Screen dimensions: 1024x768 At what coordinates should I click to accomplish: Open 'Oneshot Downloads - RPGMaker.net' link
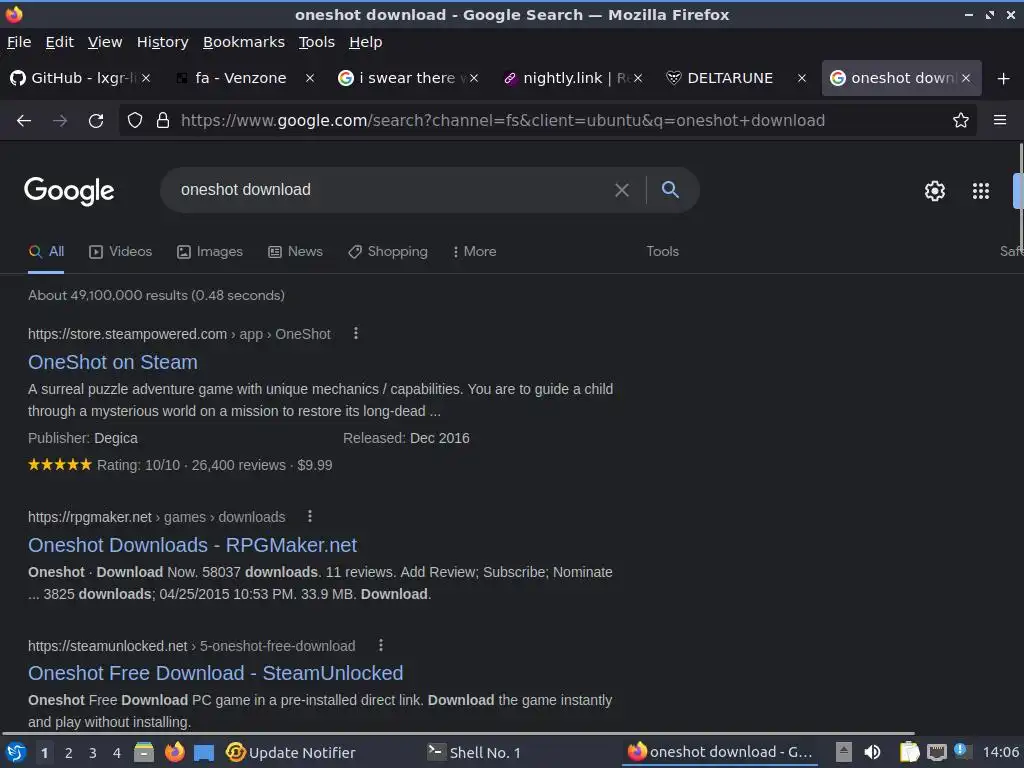tap(193, 545)
